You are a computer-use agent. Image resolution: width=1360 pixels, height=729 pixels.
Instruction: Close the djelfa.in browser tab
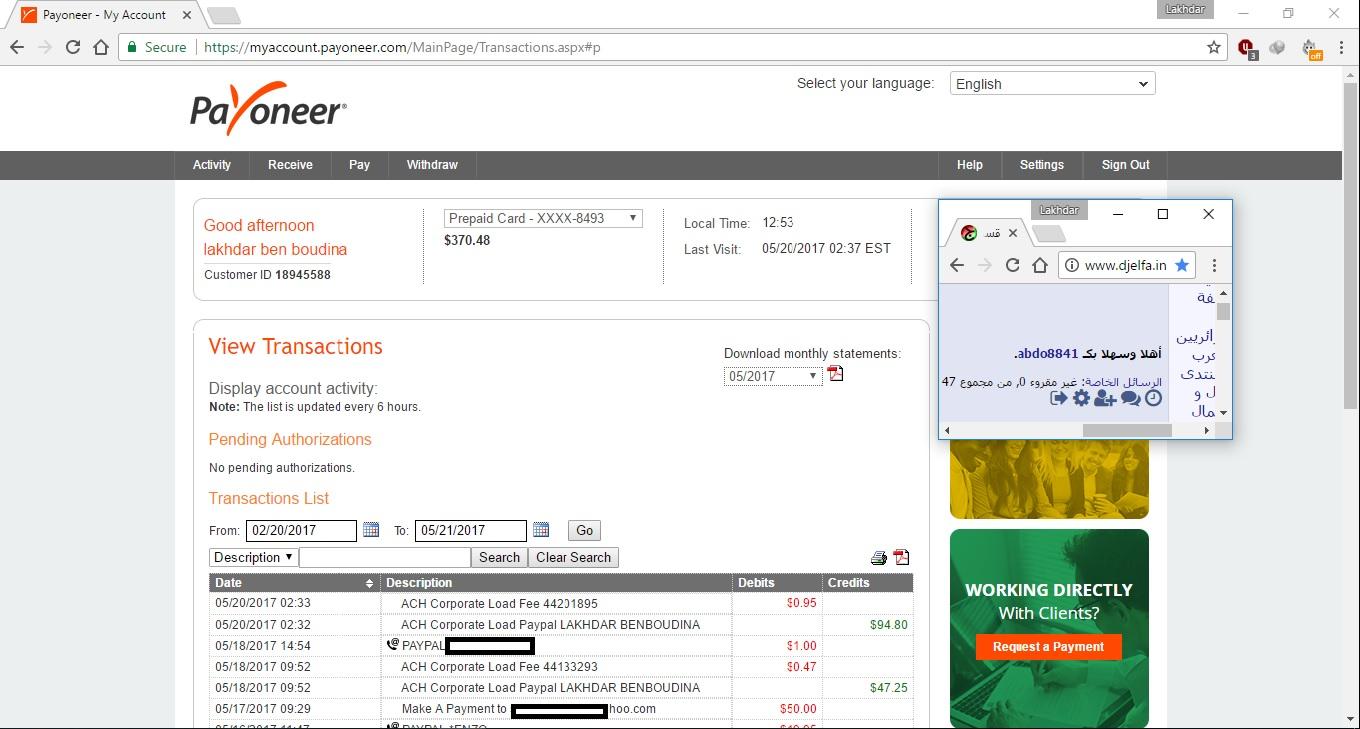[1012, 233]
